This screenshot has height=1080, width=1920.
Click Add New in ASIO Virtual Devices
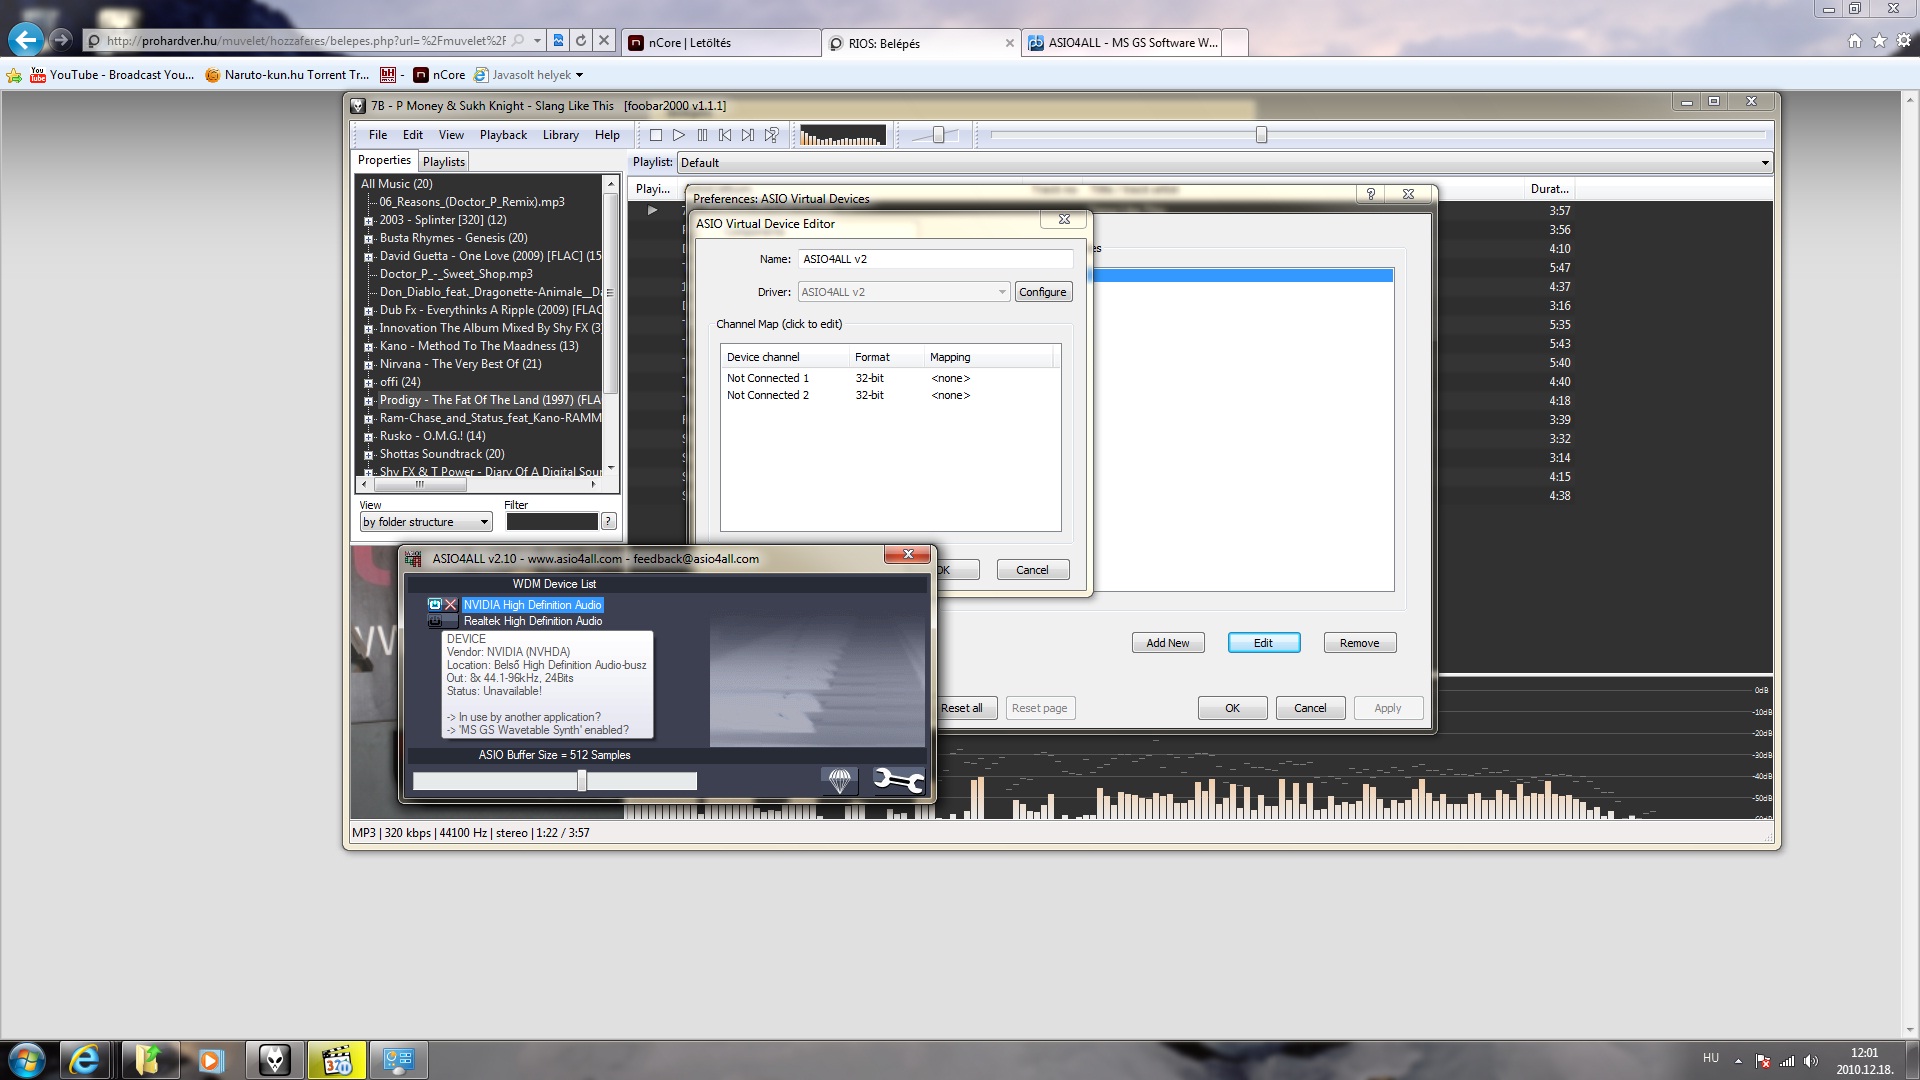[x=1168, y=643]
